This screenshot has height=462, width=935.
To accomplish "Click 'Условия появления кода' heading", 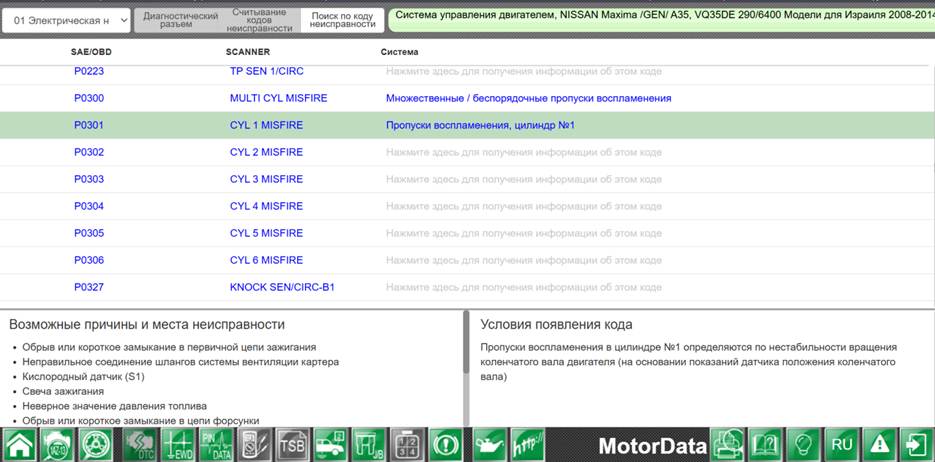I will (x=556, y=325).
